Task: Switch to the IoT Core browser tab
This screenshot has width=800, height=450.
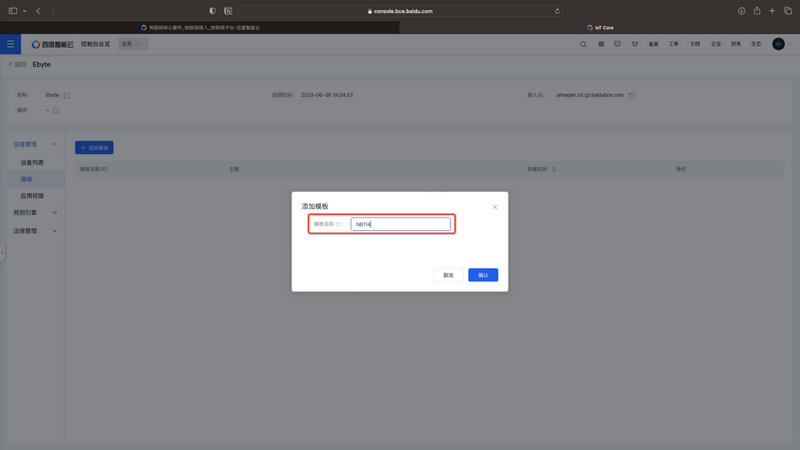Action: click(x=604, y=27)
